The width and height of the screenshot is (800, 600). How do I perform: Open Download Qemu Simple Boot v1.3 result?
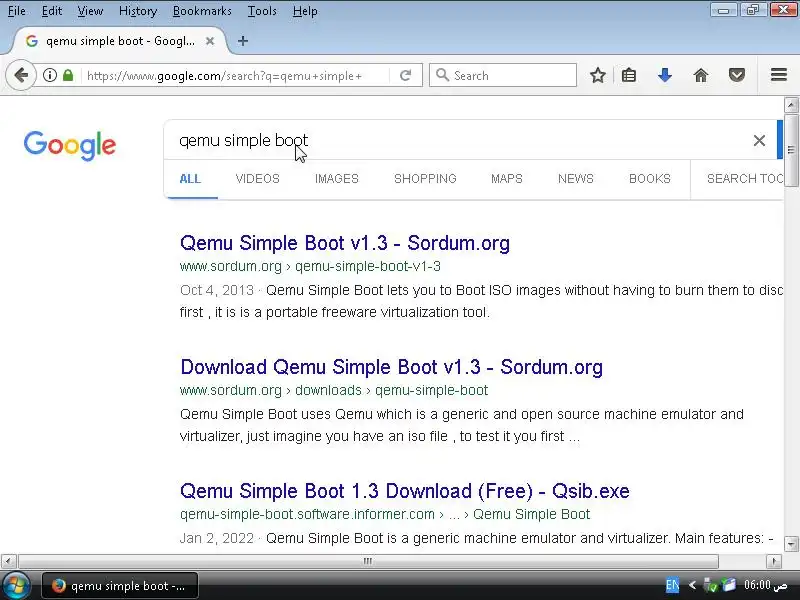point(391,367)
